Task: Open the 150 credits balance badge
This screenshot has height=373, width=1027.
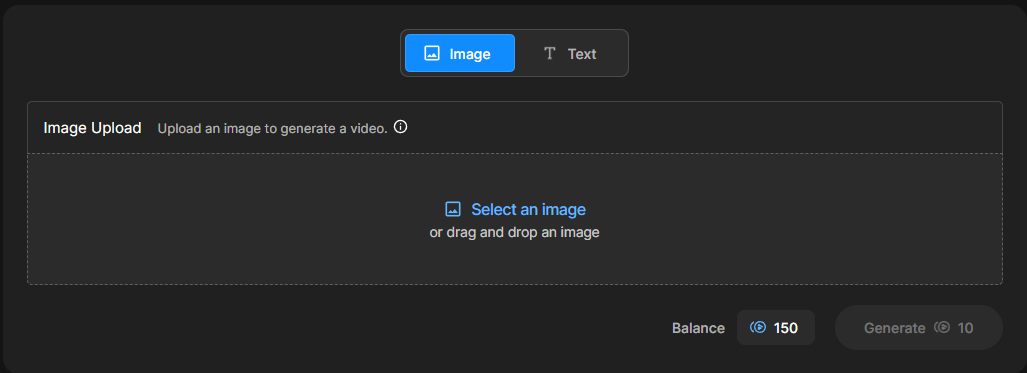Action: click(x=775, y=328)
